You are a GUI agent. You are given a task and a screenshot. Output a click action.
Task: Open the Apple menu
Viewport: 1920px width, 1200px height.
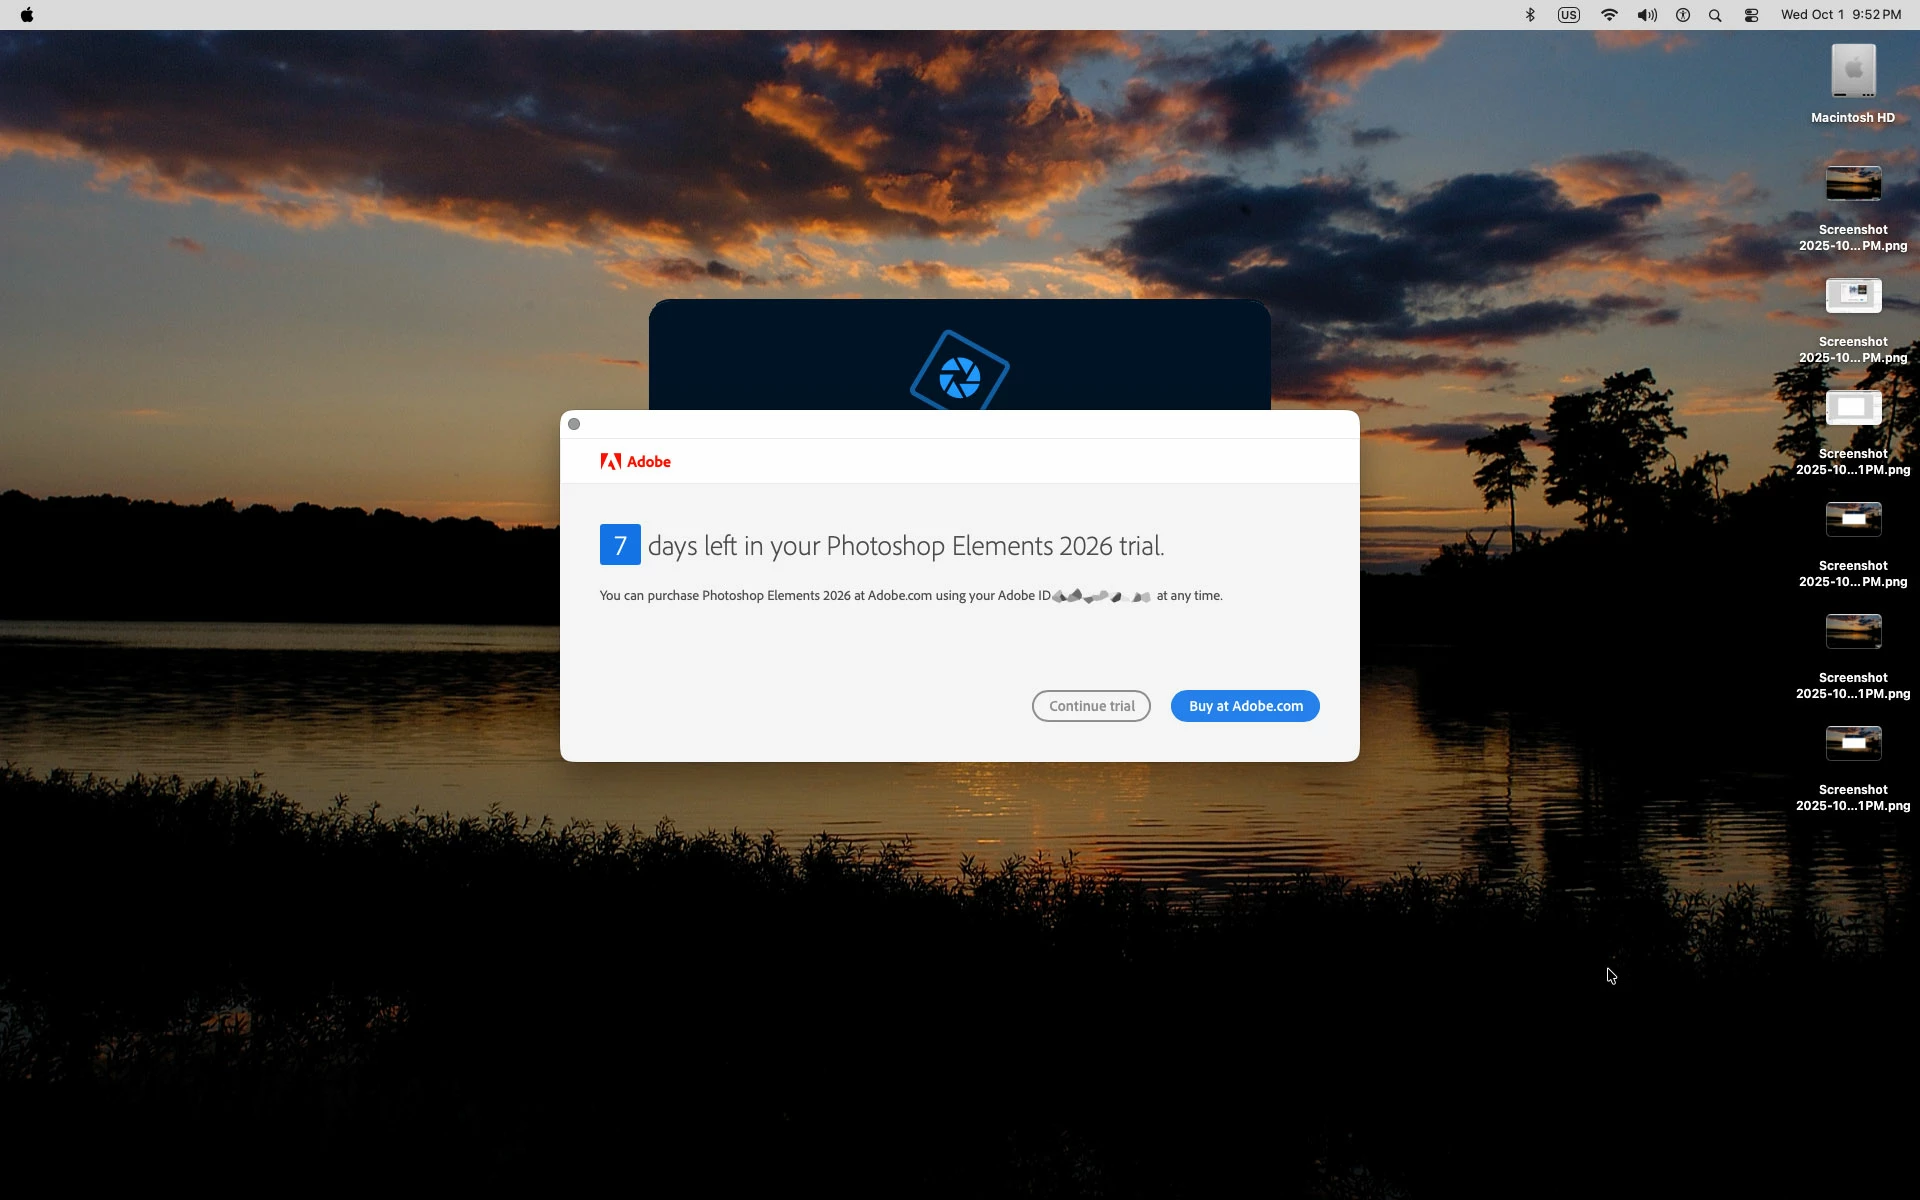(x=27, y=15)
